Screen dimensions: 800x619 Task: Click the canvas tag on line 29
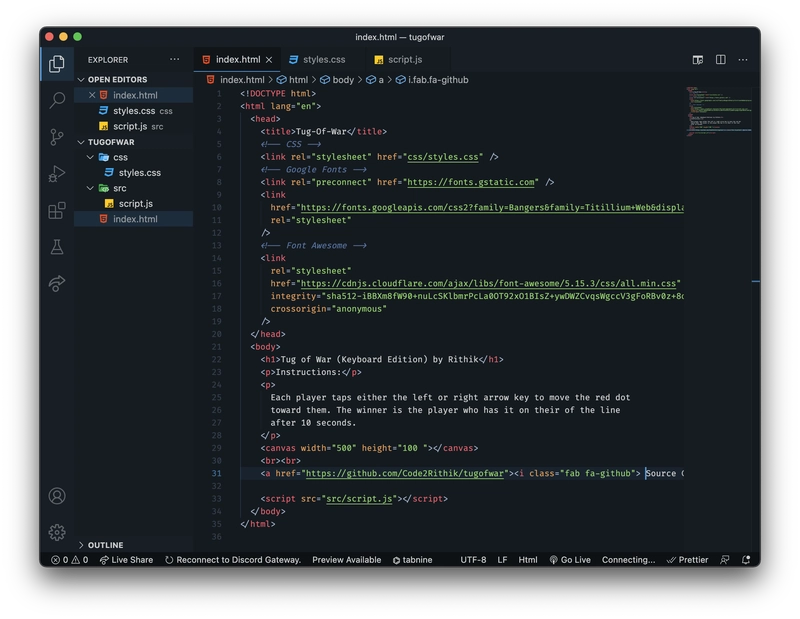tap(280, 448)
